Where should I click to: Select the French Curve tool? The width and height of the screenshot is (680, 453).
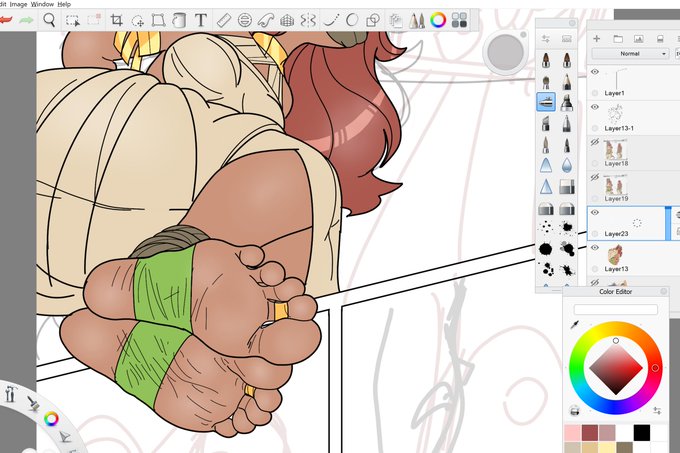pyautogui.click(x=265, y=20)
